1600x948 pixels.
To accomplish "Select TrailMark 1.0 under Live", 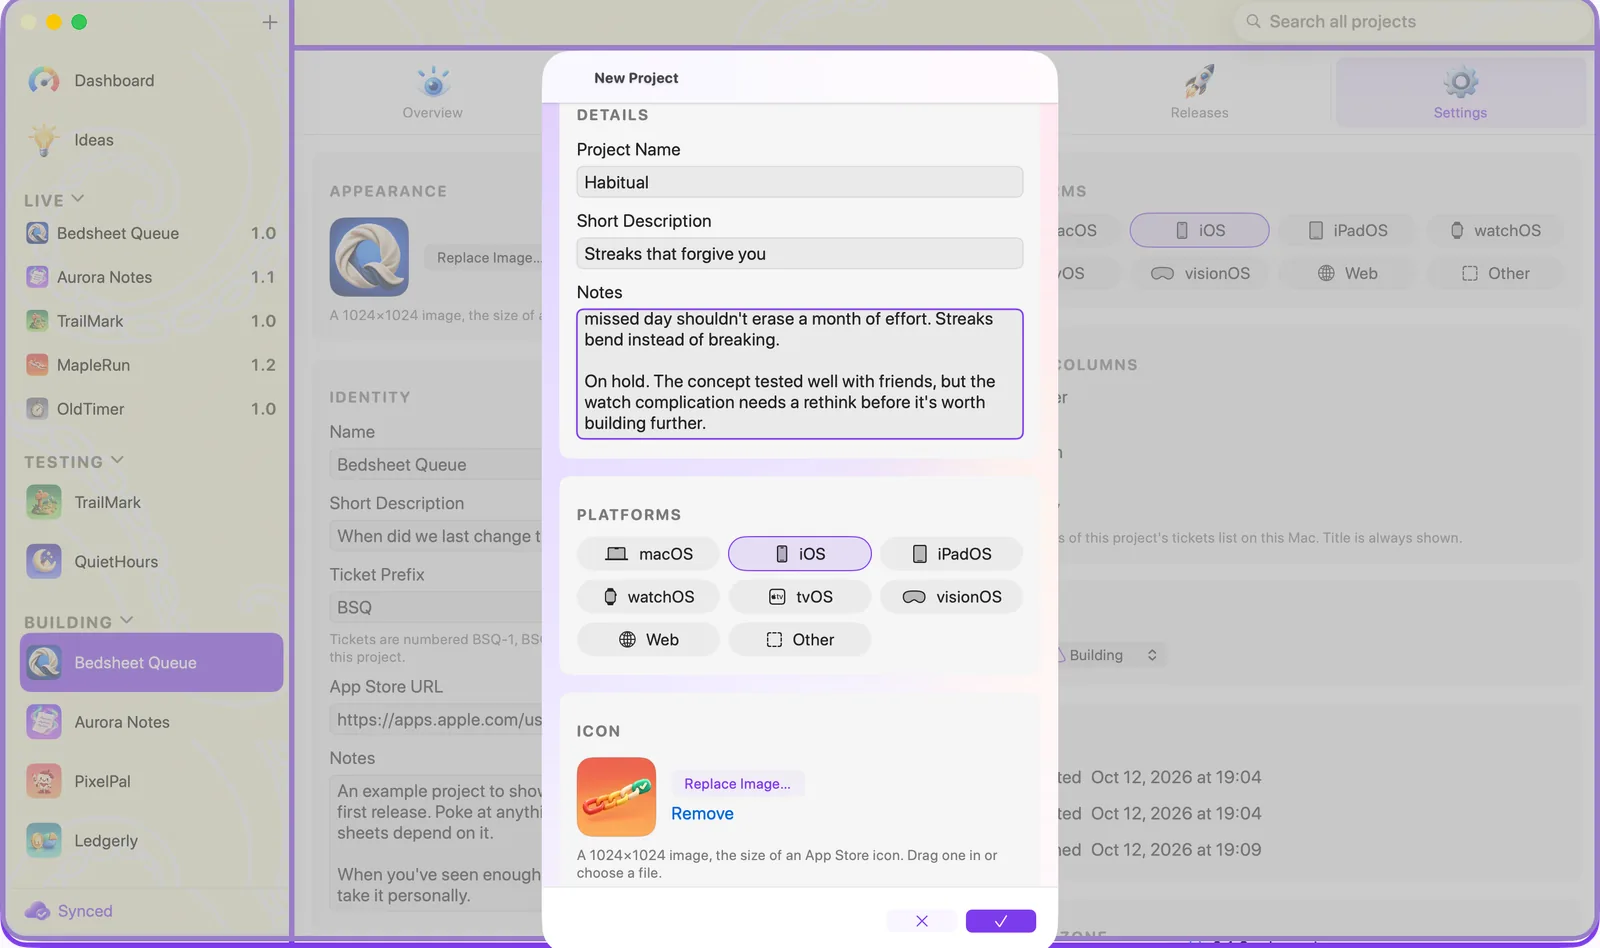I will coord(152,321).
